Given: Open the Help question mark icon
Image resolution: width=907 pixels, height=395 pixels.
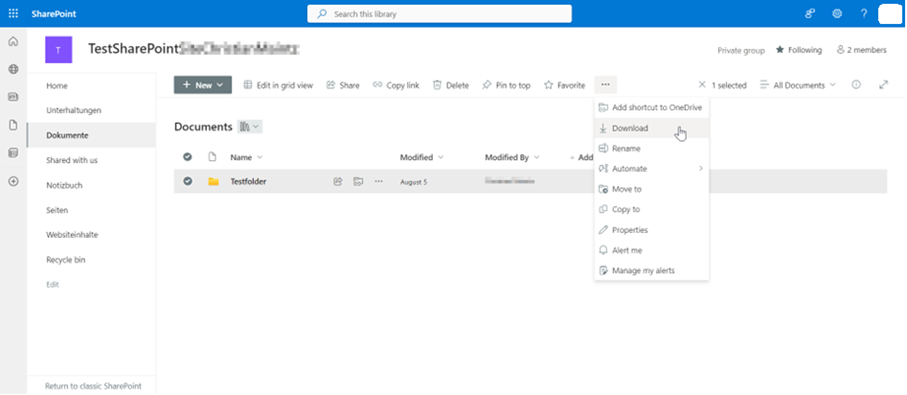Looking at the screenshot, I should point(864,14).
